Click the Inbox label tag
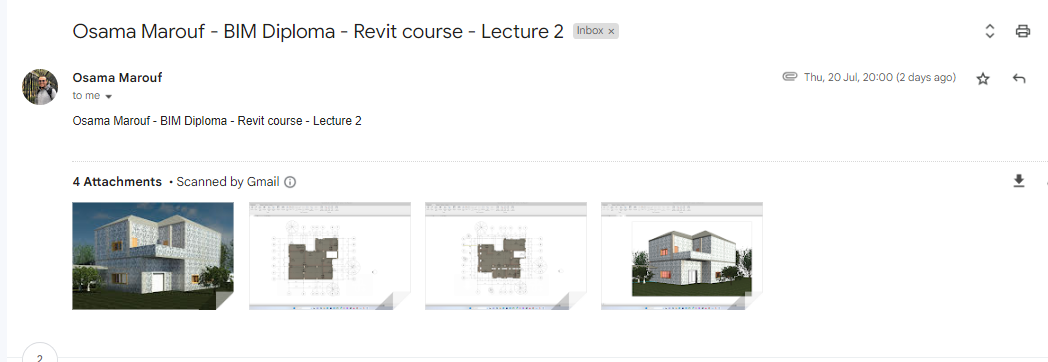1048x362 pixels. pos(590,31)
